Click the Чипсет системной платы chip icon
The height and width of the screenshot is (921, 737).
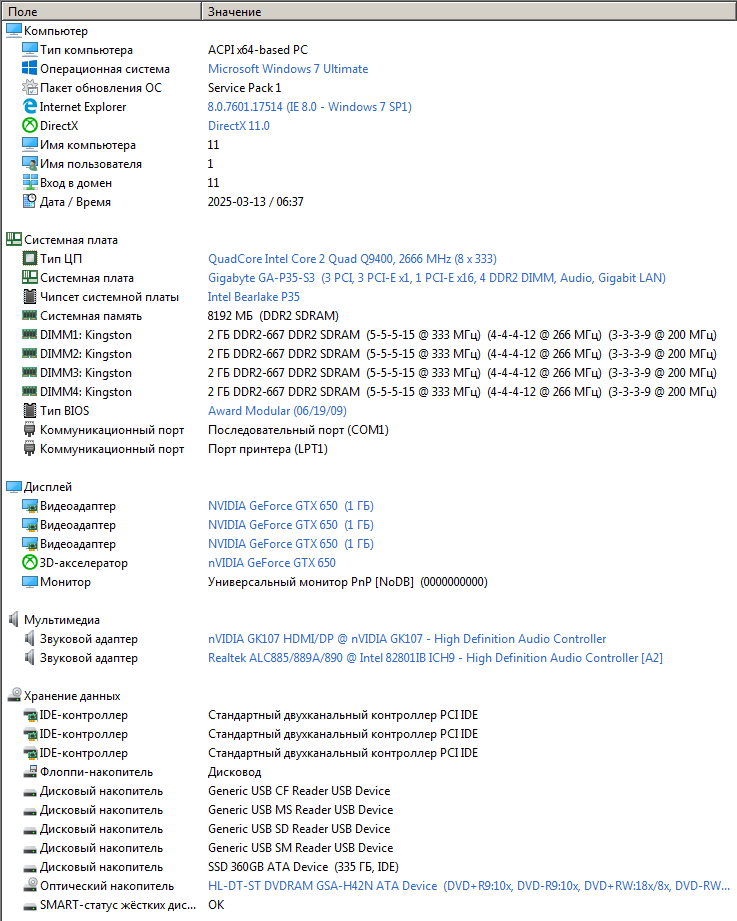29,296
